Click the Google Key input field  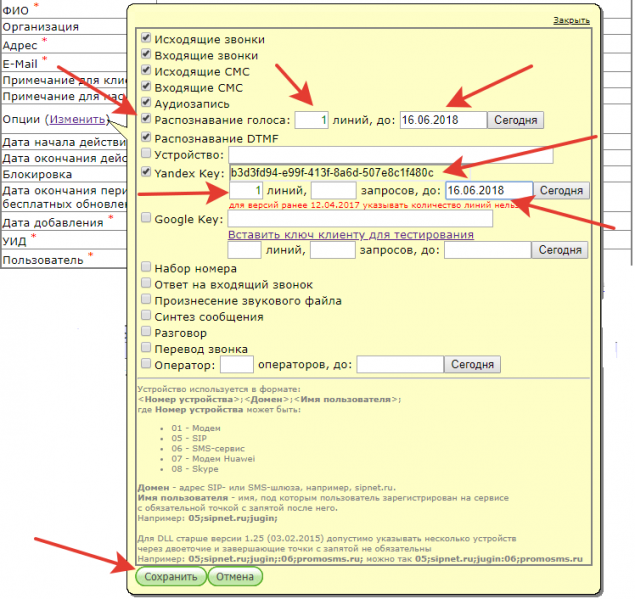coord(360,219)
